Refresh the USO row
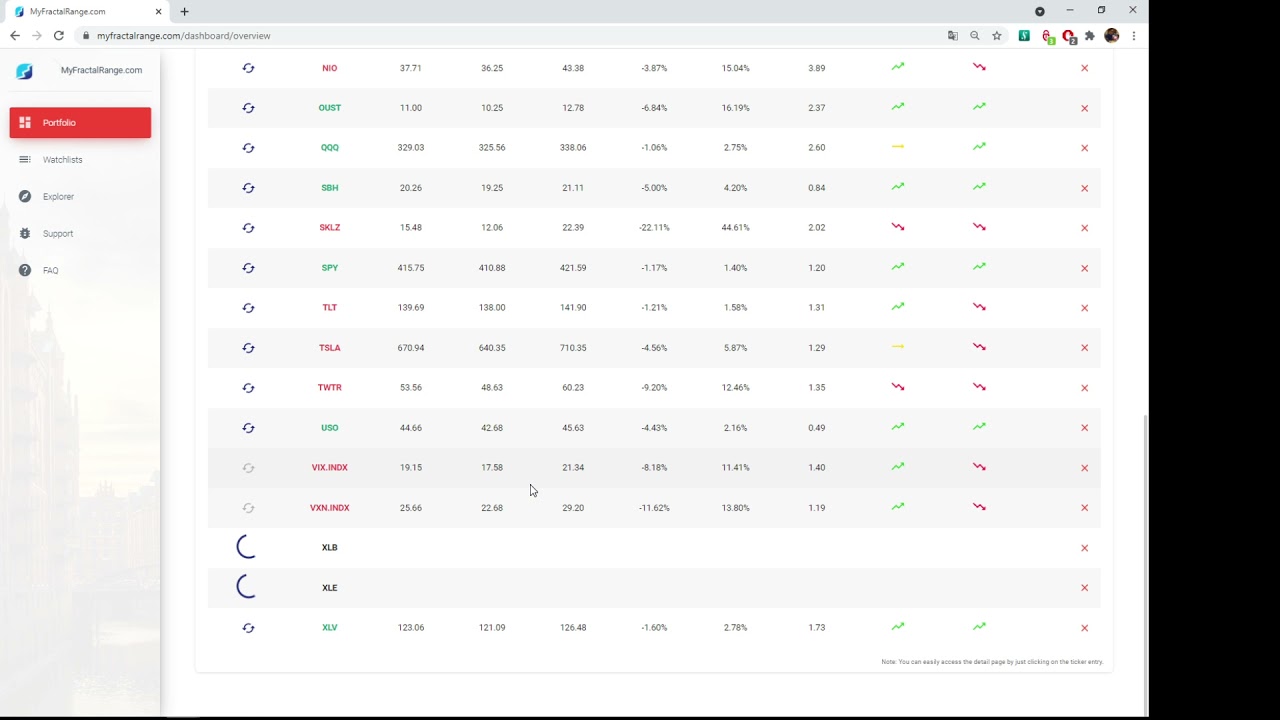 point(248,428)
